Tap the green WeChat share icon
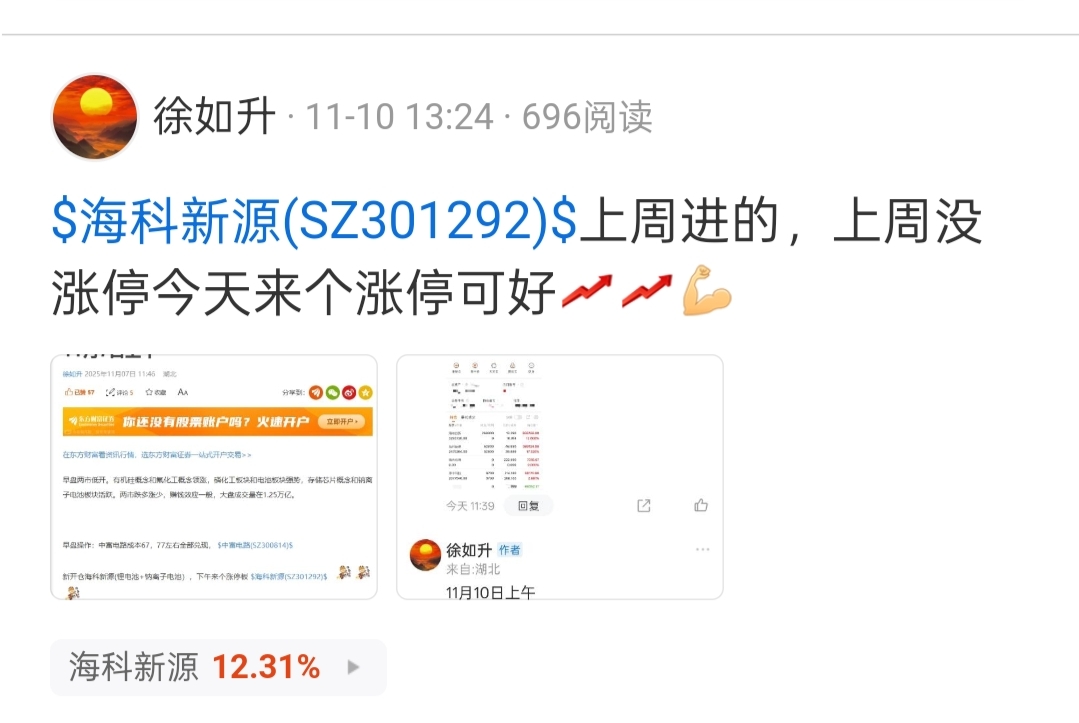Image resolution: width=1079 pixels, height=723 pixels. point(332,393)
